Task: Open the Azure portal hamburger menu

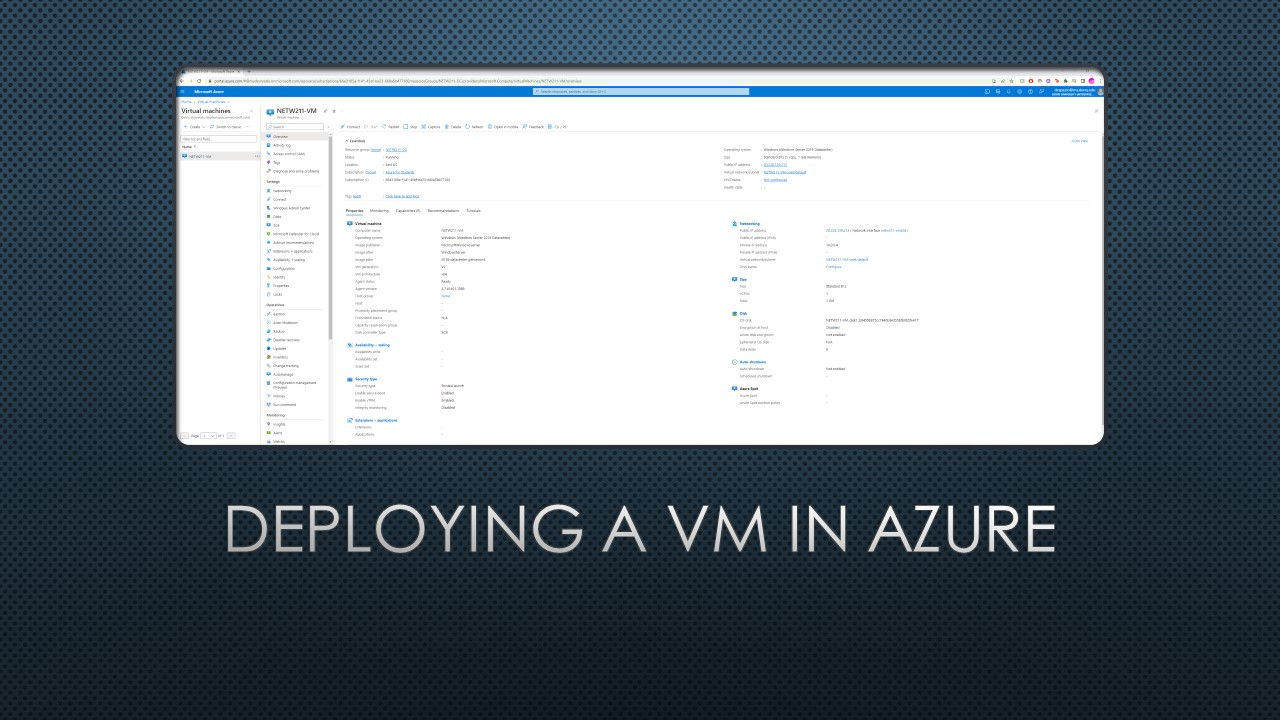Action: [x=183, y=91]
